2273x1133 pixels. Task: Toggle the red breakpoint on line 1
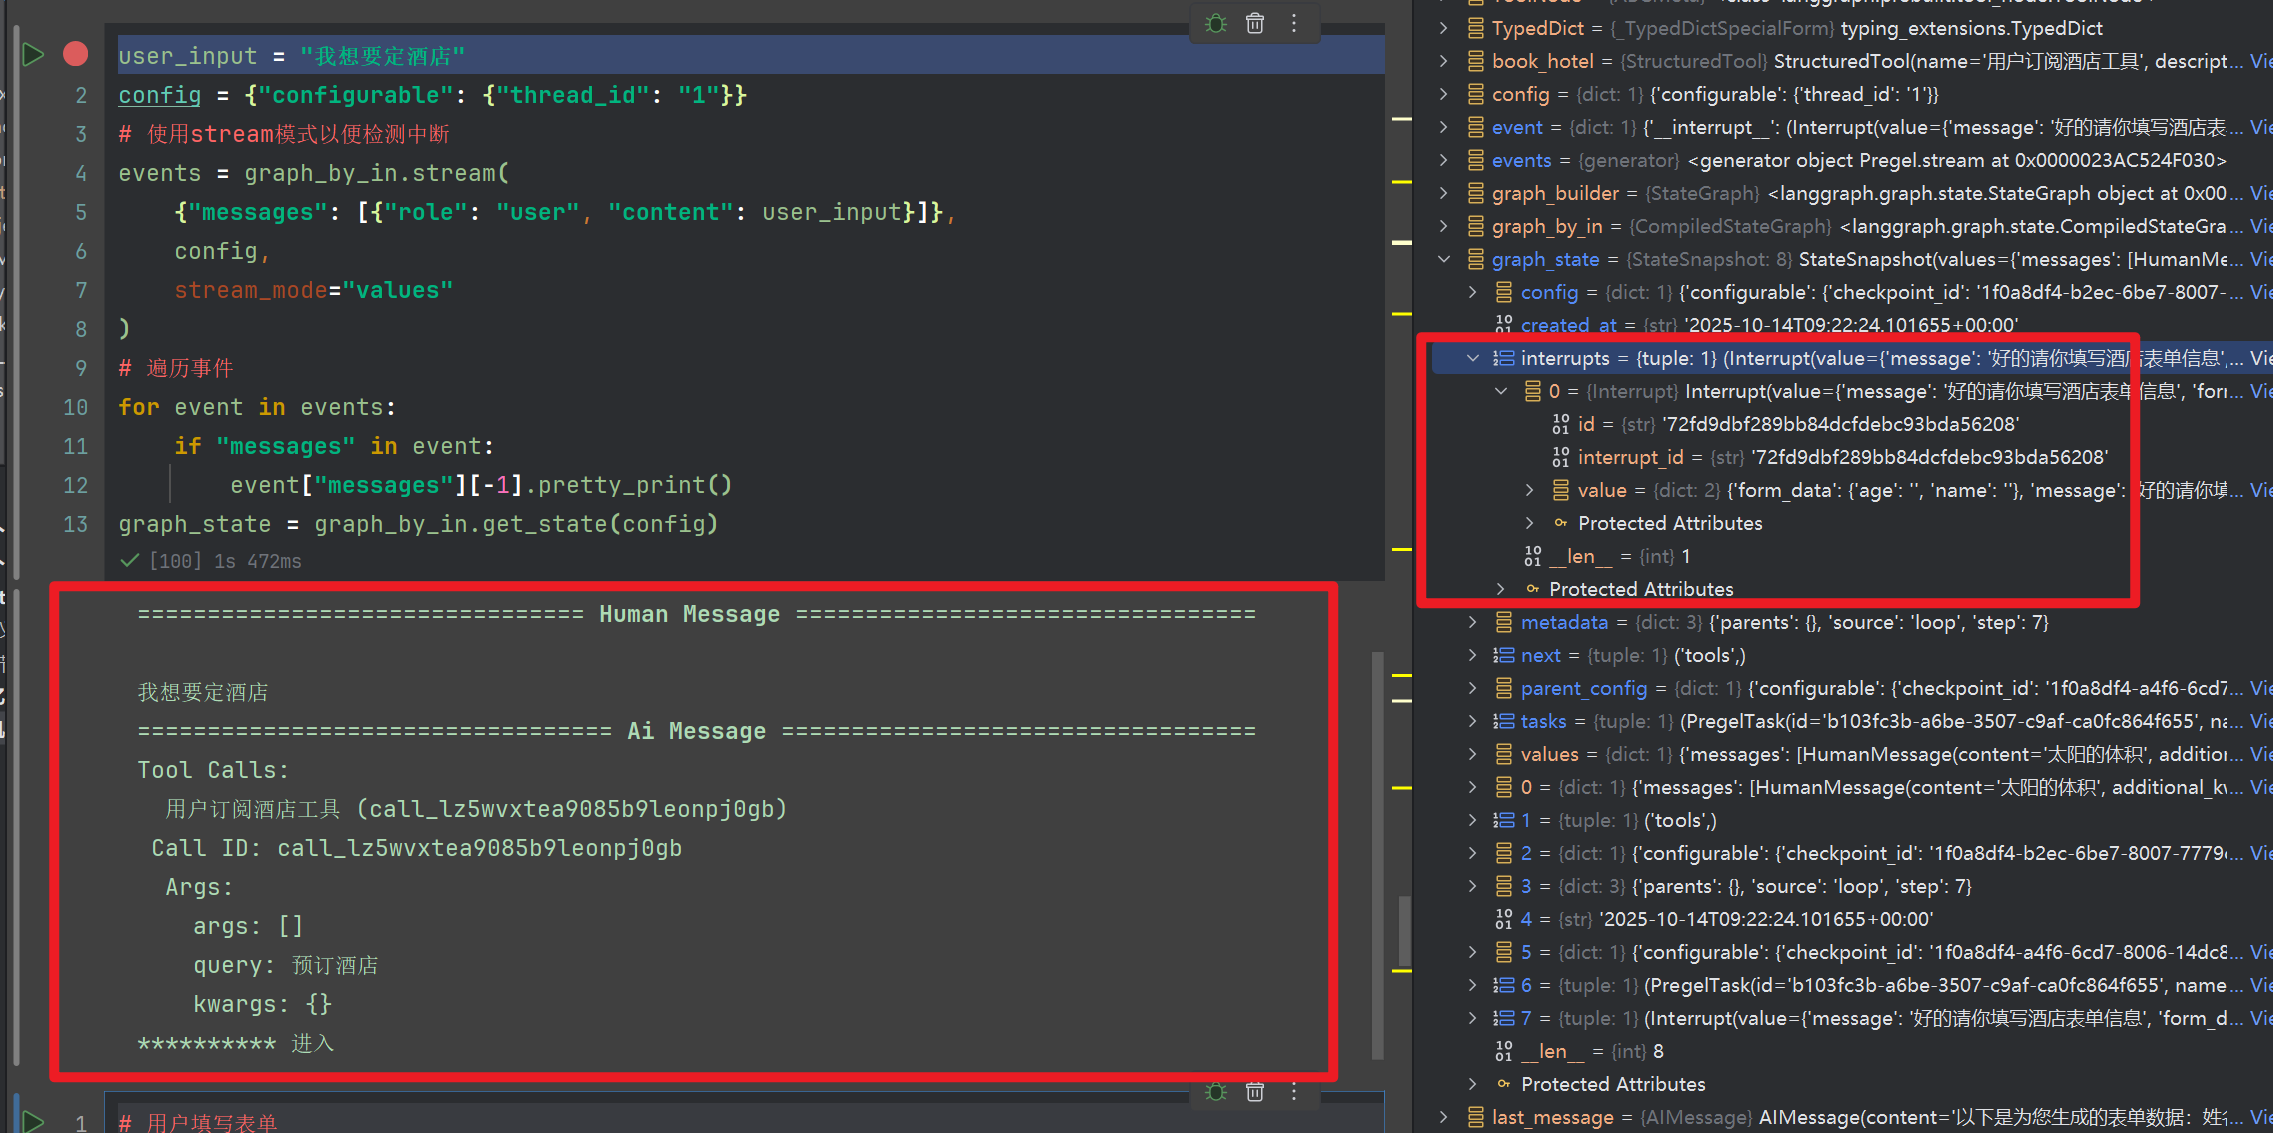pos(75,54)
